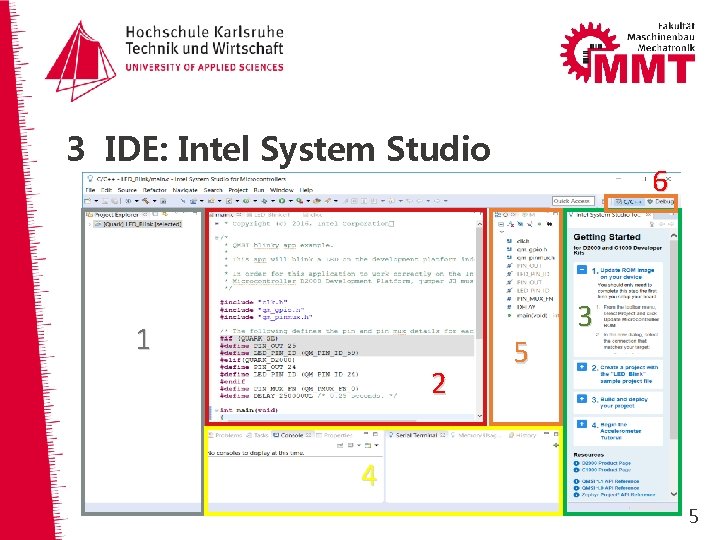
Task: Click the Debug bug toolbar icon
Action: point(264,201)
